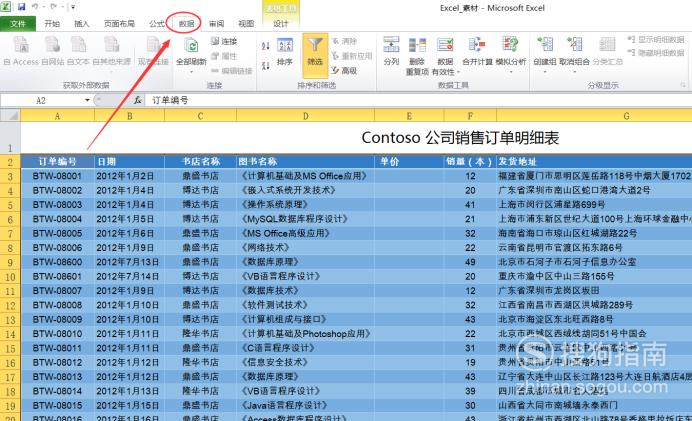Image resolution: width=692 pixels, height=421 pixels.
Task: Expand the 取消组合 dropdown arrow
Action: click(574, 71)
